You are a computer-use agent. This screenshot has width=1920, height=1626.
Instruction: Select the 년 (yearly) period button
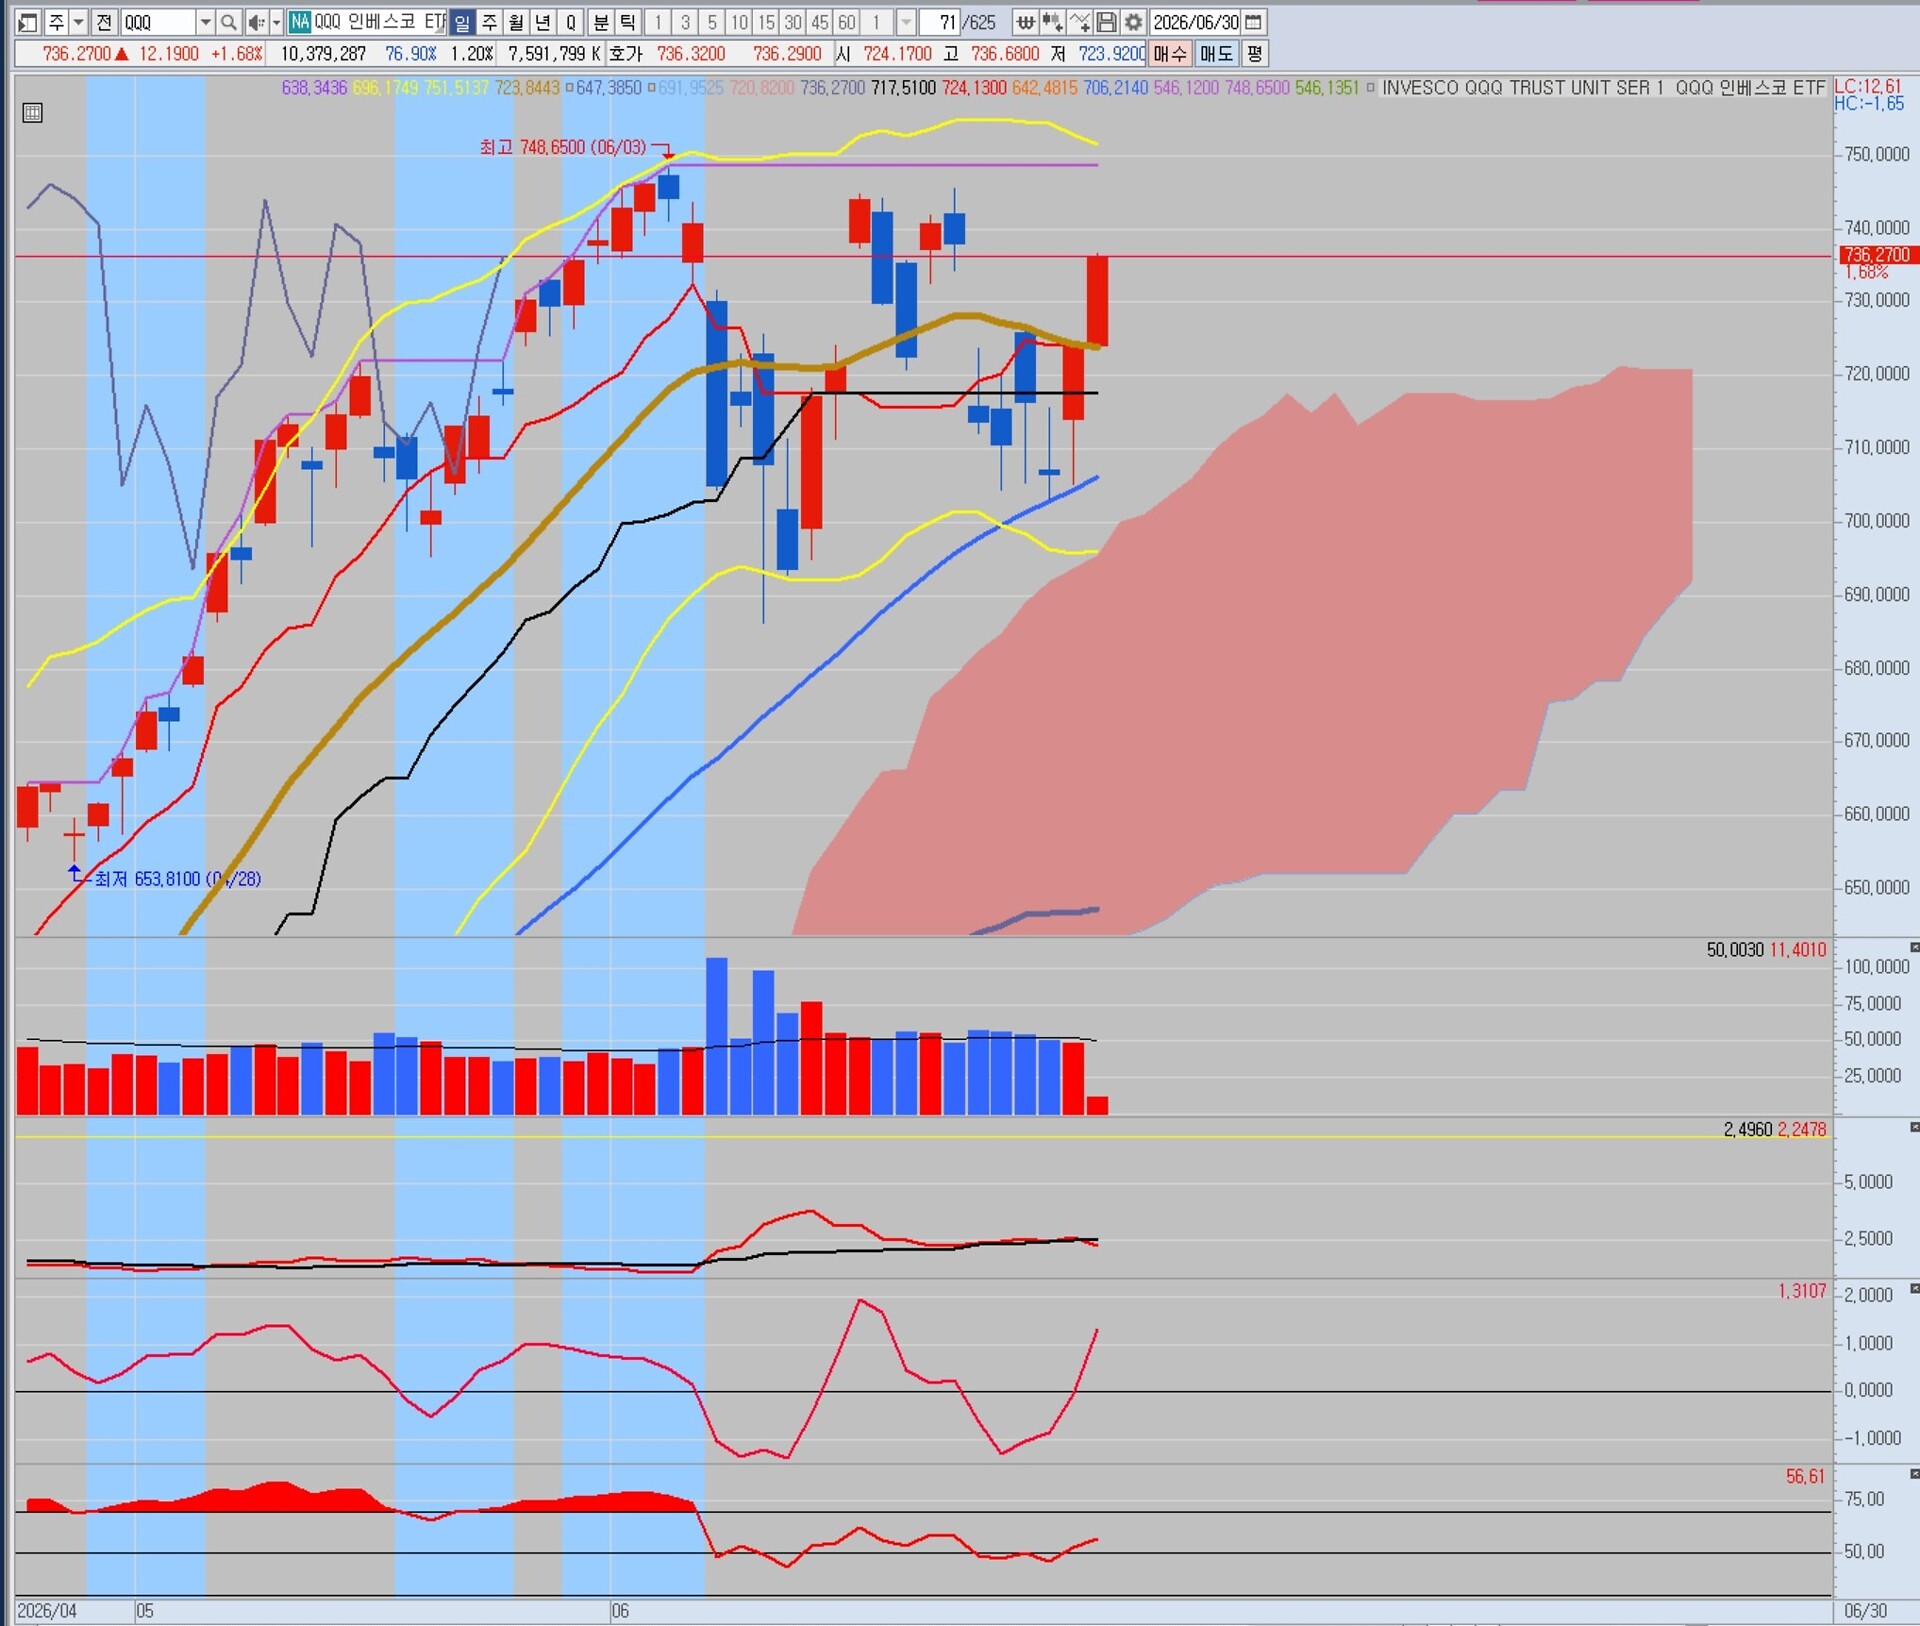543,22
